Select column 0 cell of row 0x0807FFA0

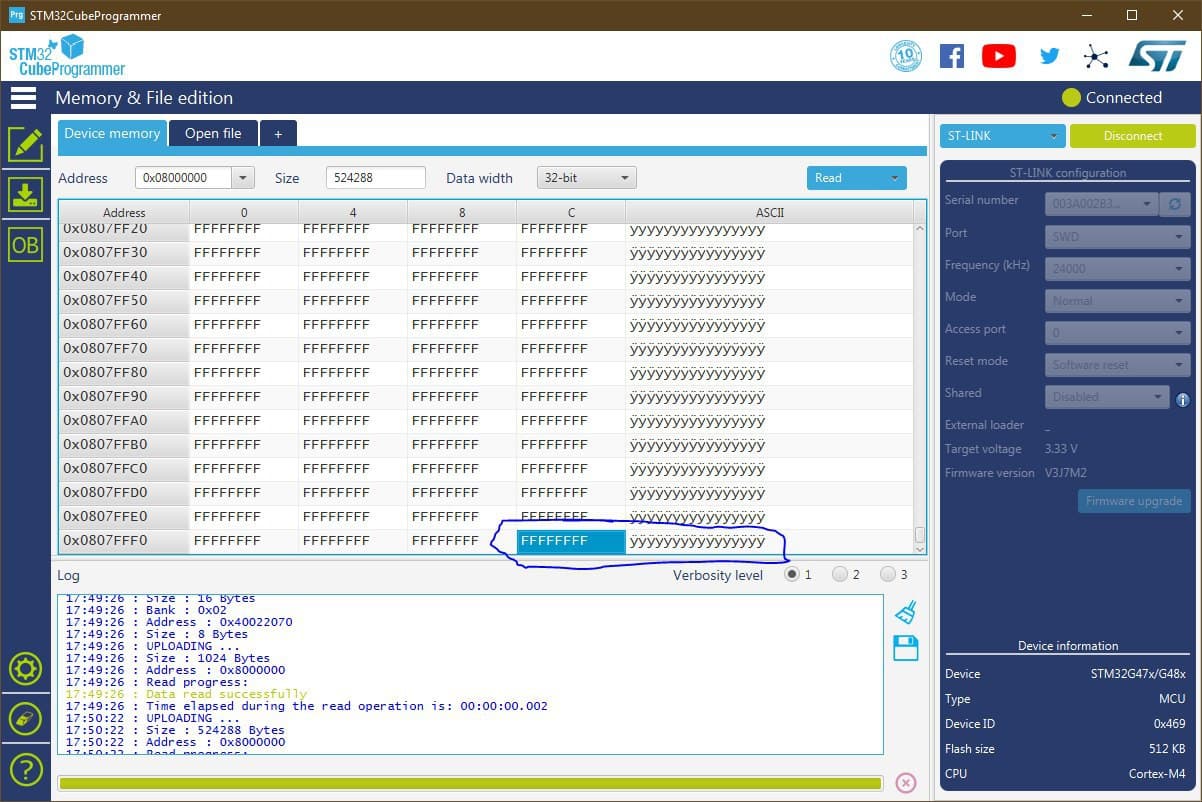244,420
